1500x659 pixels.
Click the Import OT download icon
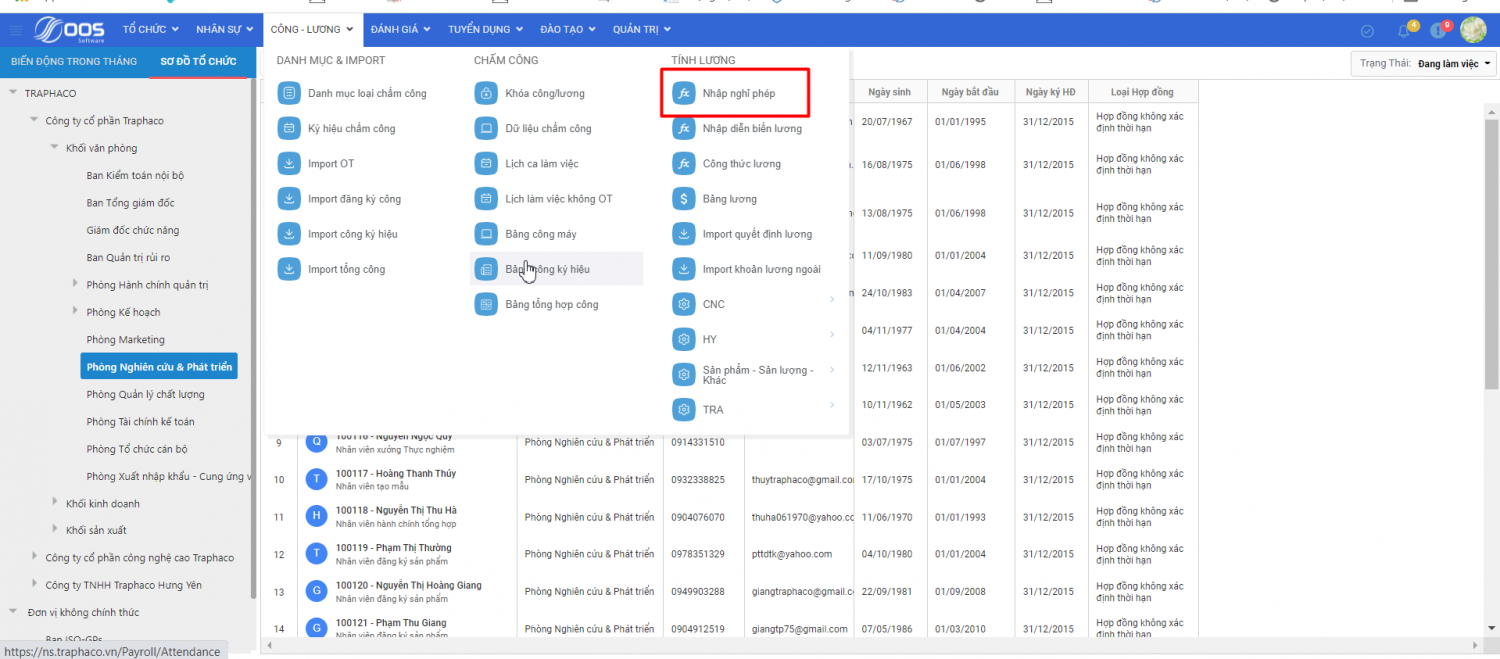(289, 163)
